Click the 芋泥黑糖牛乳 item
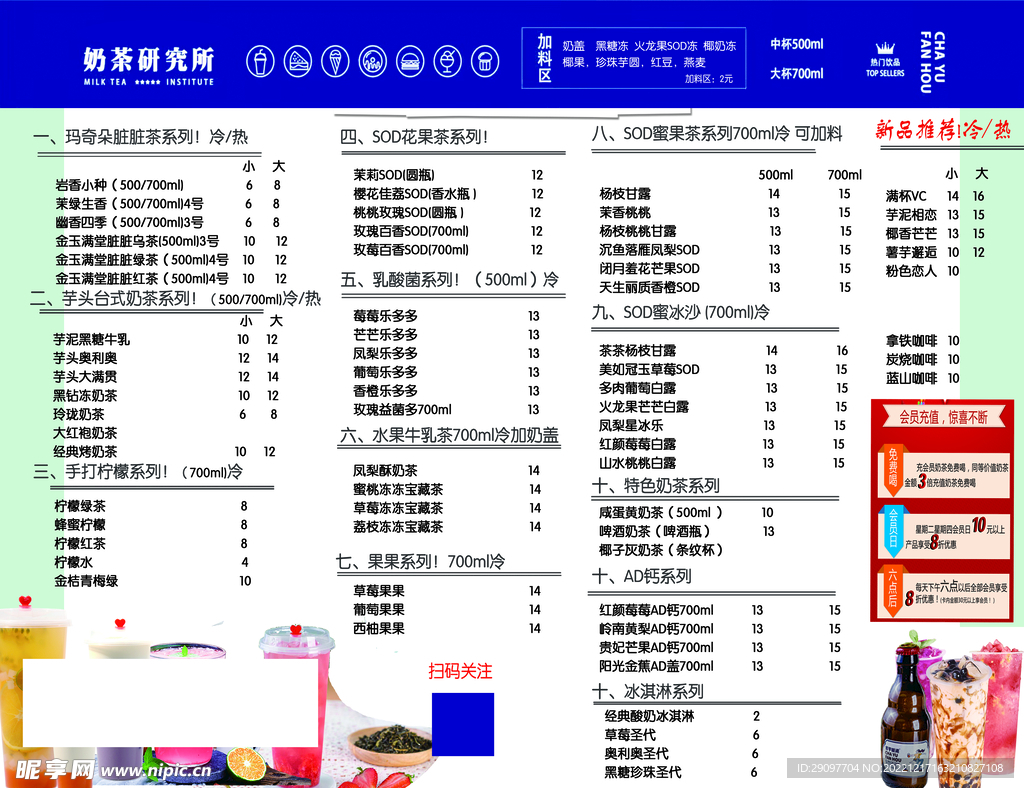1024x788 pixels. tap(91, 340)
